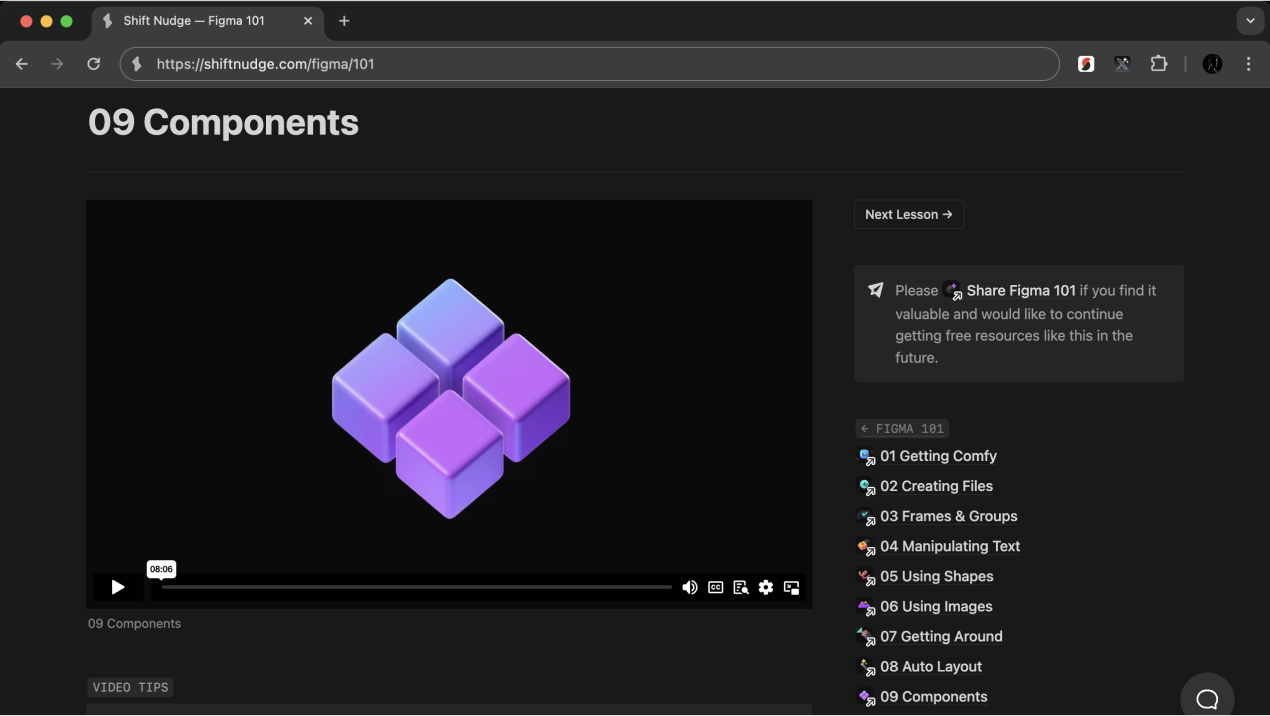Image resolution: width=1270 pixels, height=716 pixels.
Task: Click the address bar URL field
Action: click(x=590, y=64)
